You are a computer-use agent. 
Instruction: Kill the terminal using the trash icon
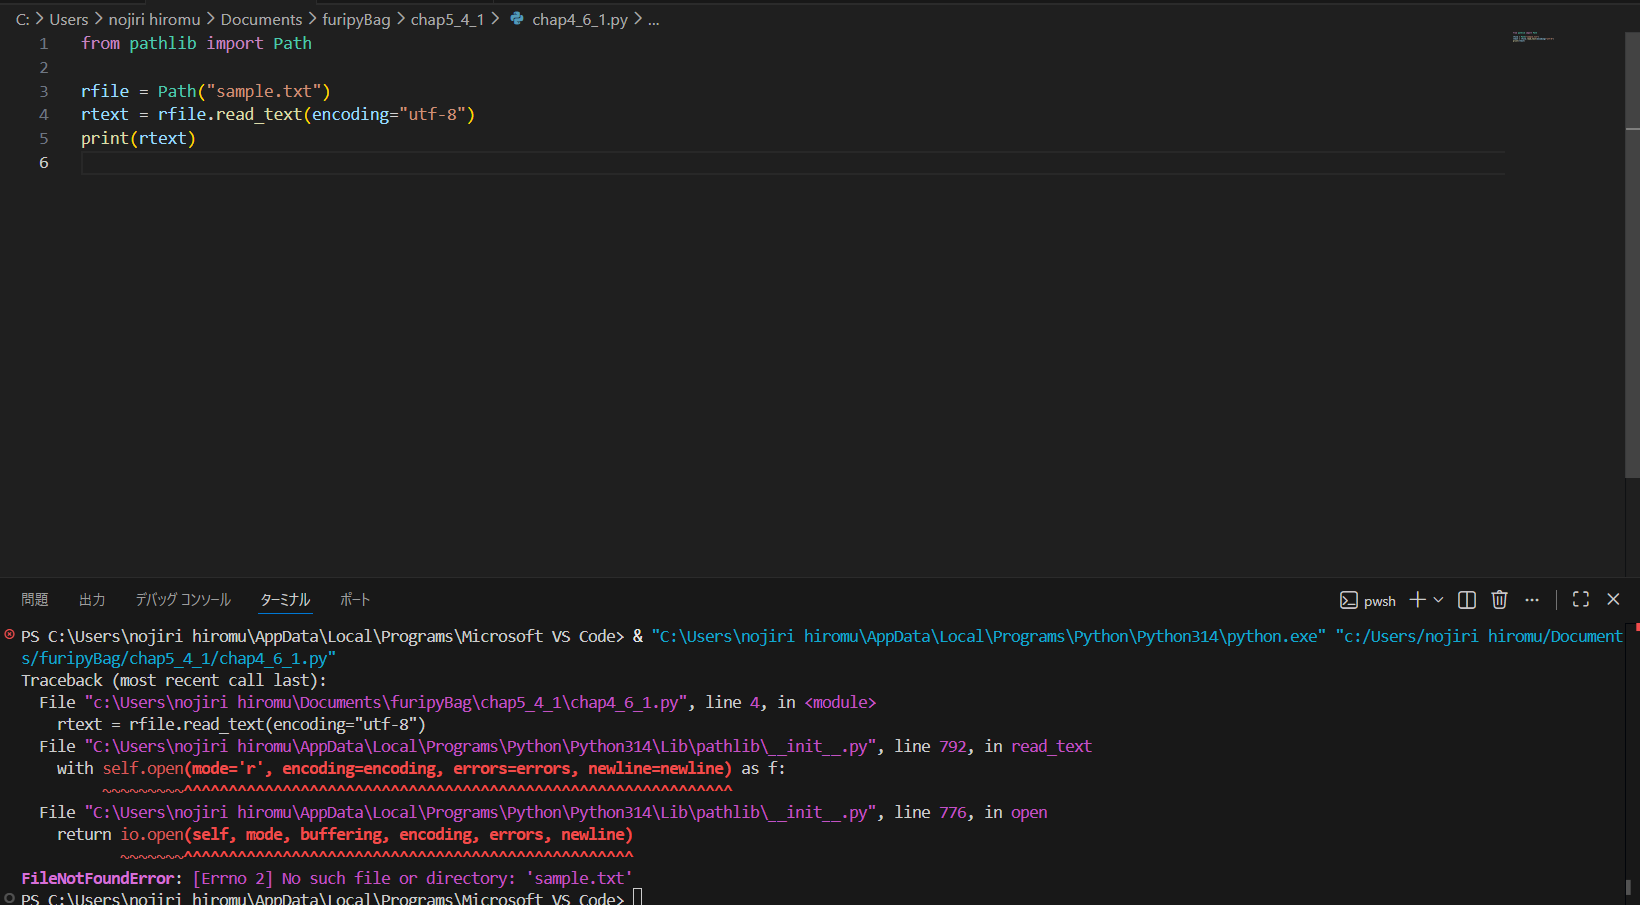pos(1499,600)
